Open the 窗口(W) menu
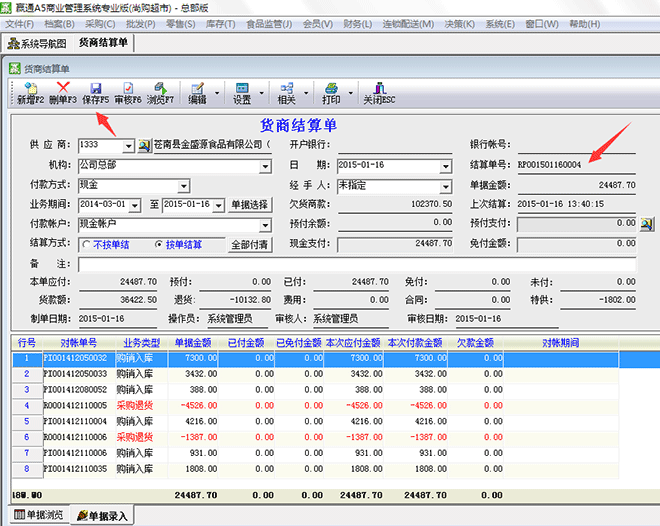Screen dimensions: 660x526 [x=542, y=24]
